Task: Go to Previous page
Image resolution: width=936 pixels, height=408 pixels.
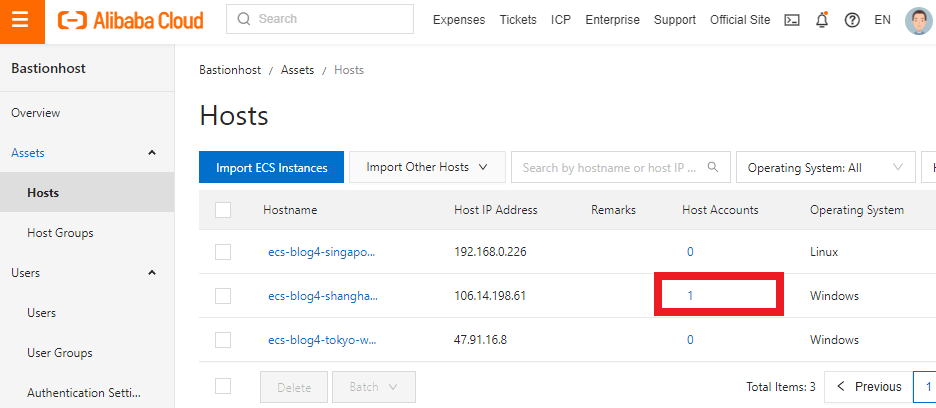Action: (x=869, y=386)
